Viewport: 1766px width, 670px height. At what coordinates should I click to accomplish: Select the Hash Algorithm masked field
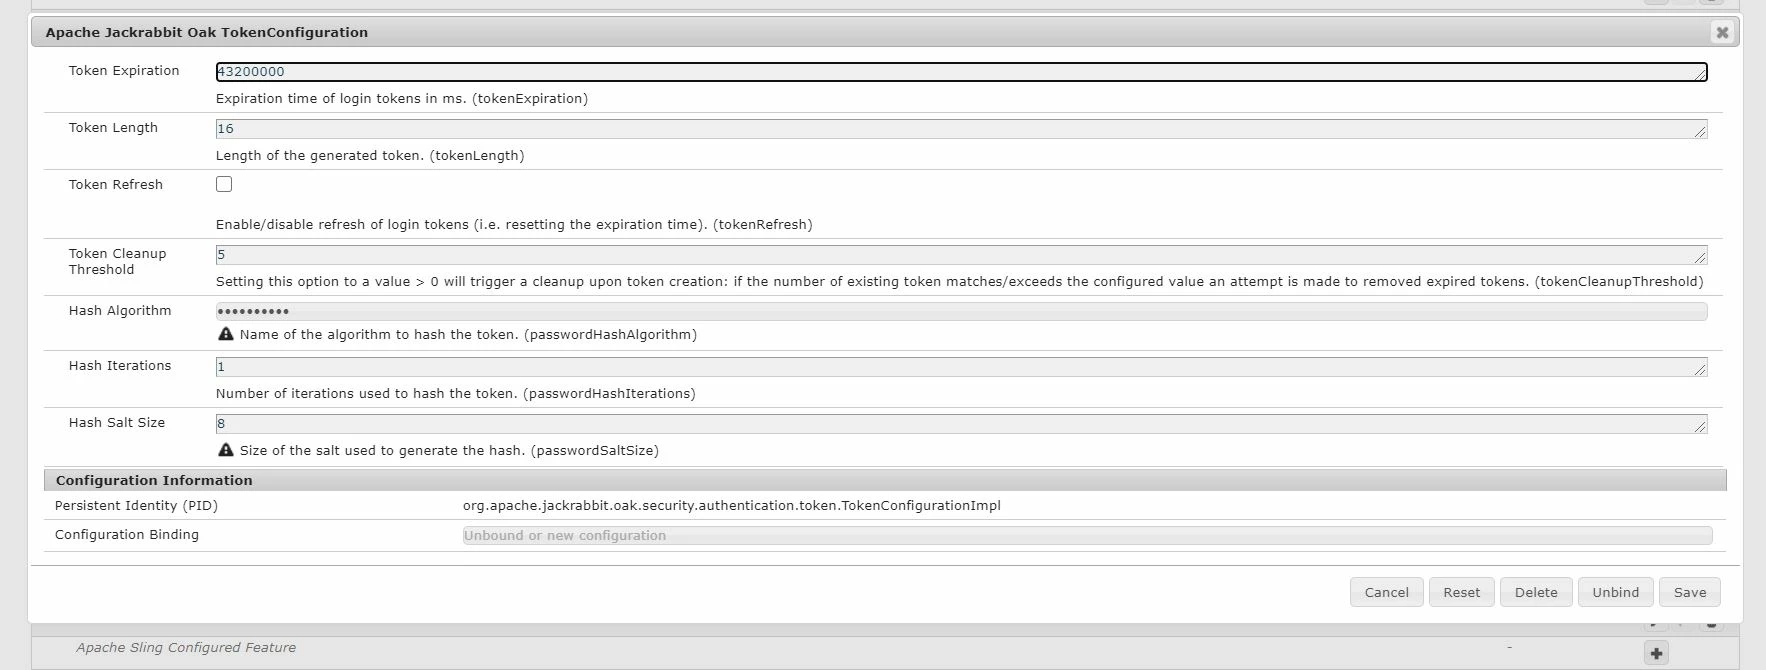pos(961,311)
